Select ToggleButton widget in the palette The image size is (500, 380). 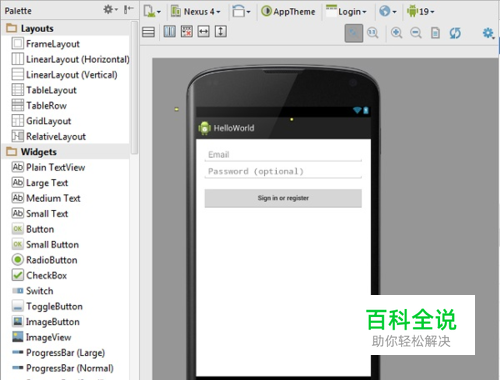coord(47,306)
